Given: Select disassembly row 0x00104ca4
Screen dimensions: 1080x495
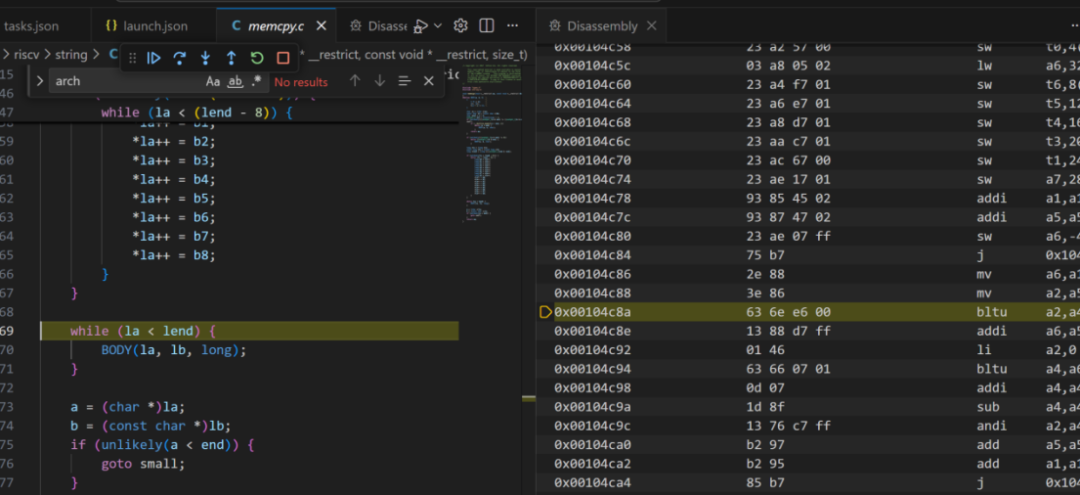Looking at the screenshot, I should pyautogui.click(x=808, y=483).
